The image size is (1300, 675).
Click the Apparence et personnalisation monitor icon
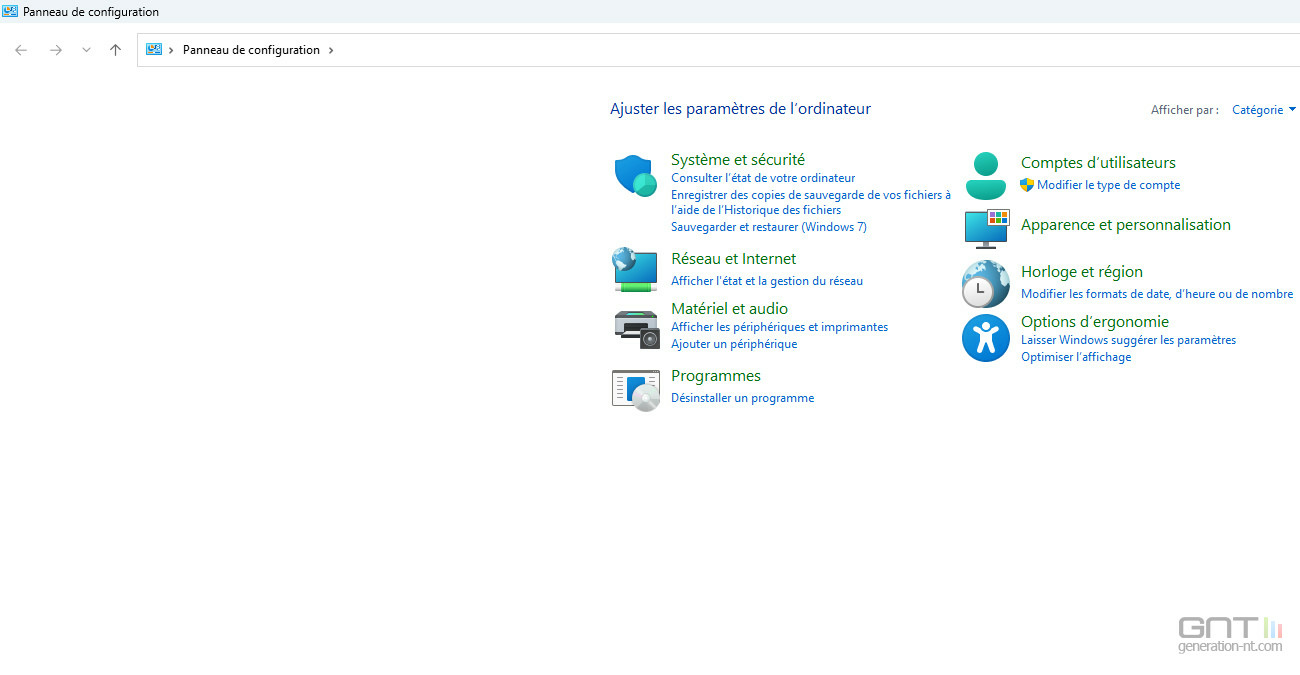tap(986, 228)
